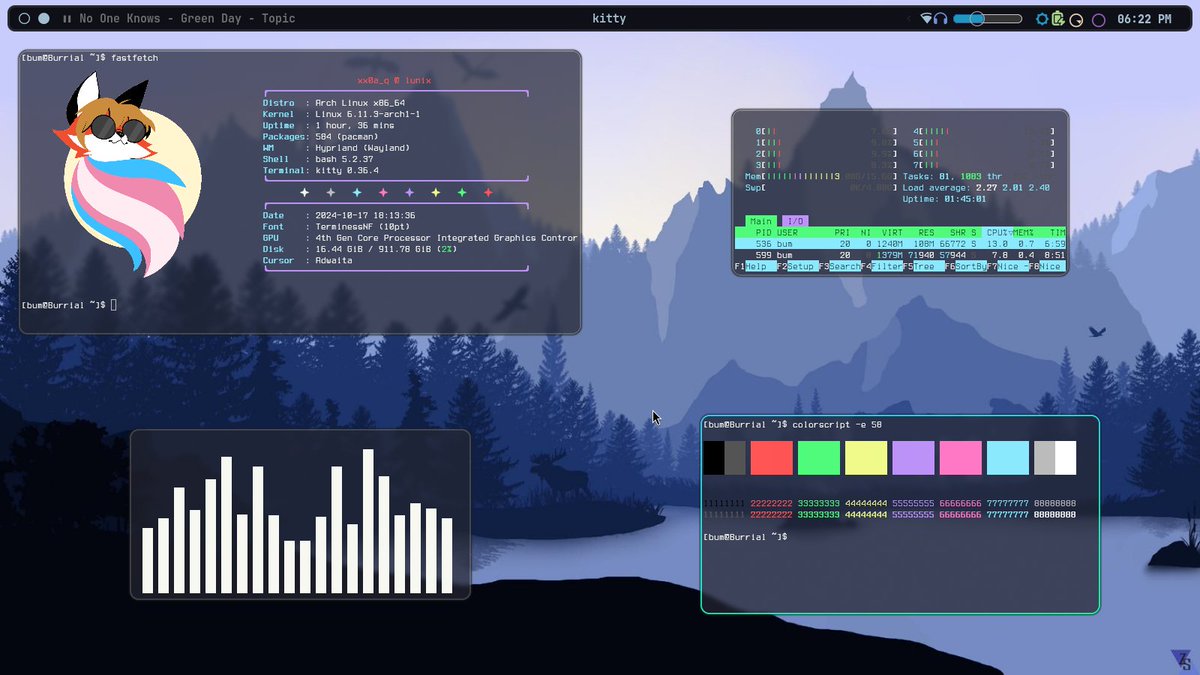This screenshot has width=1200, height=675.
Task: Click the pink color block
Action: (x=960, y=458)
